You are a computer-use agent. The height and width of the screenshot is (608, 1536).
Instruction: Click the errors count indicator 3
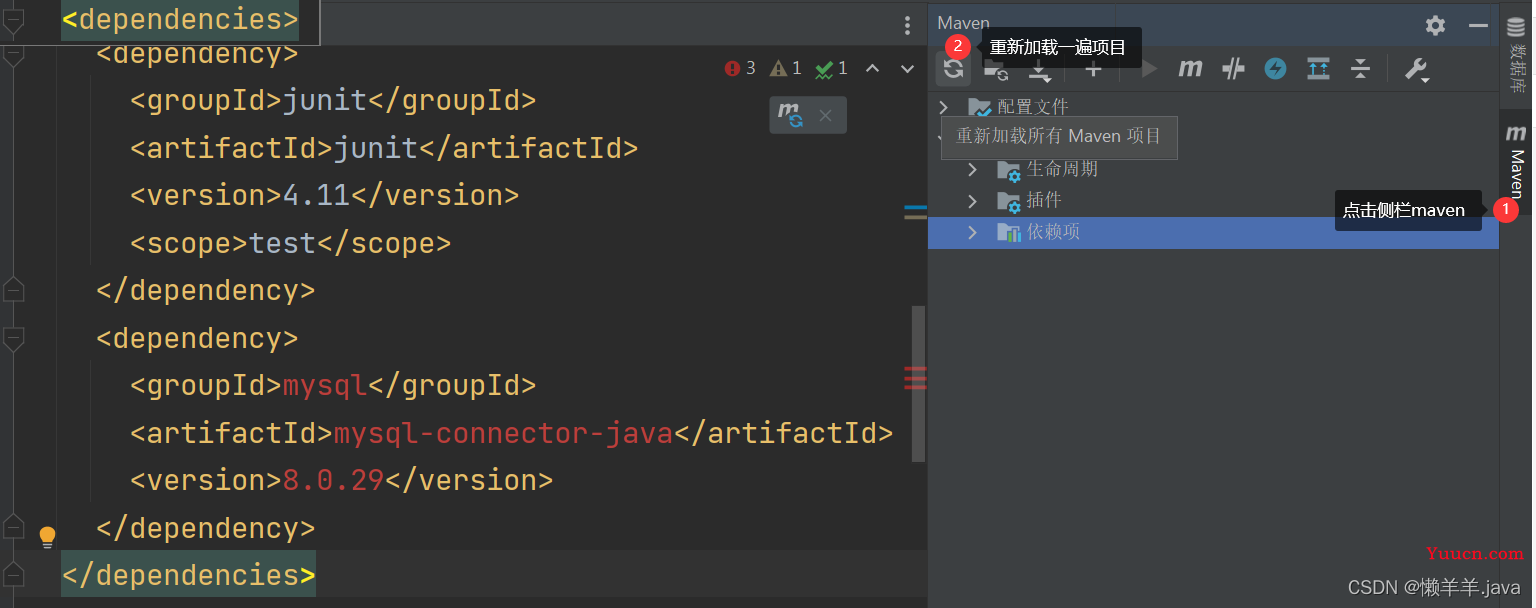click(740, 68)
